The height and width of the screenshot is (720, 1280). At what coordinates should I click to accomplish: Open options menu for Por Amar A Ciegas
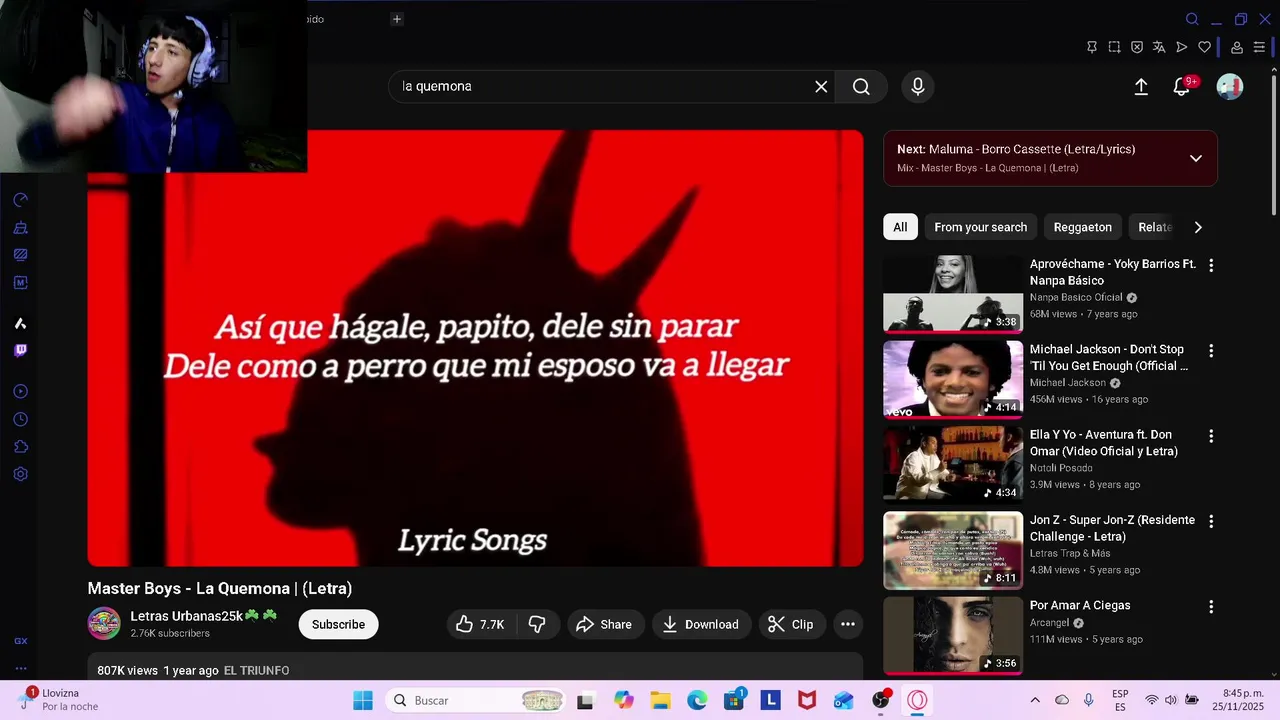point(1211,607)
